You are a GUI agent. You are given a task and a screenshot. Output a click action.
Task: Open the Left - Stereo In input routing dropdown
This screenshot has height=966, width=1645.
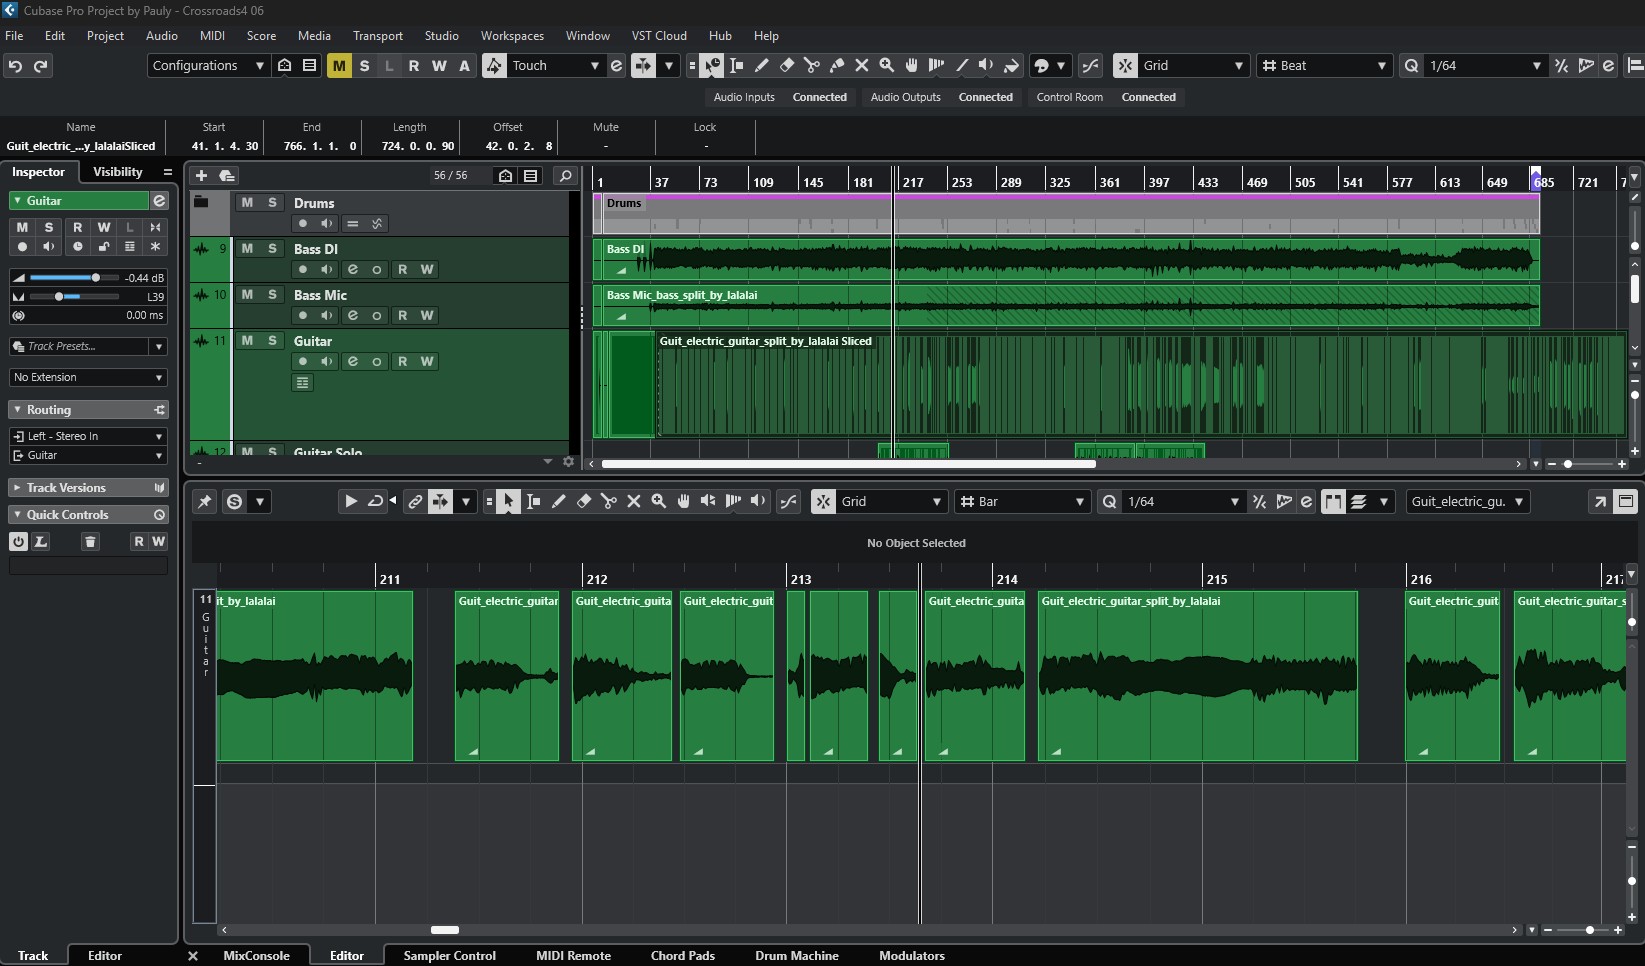pos(88,436)
